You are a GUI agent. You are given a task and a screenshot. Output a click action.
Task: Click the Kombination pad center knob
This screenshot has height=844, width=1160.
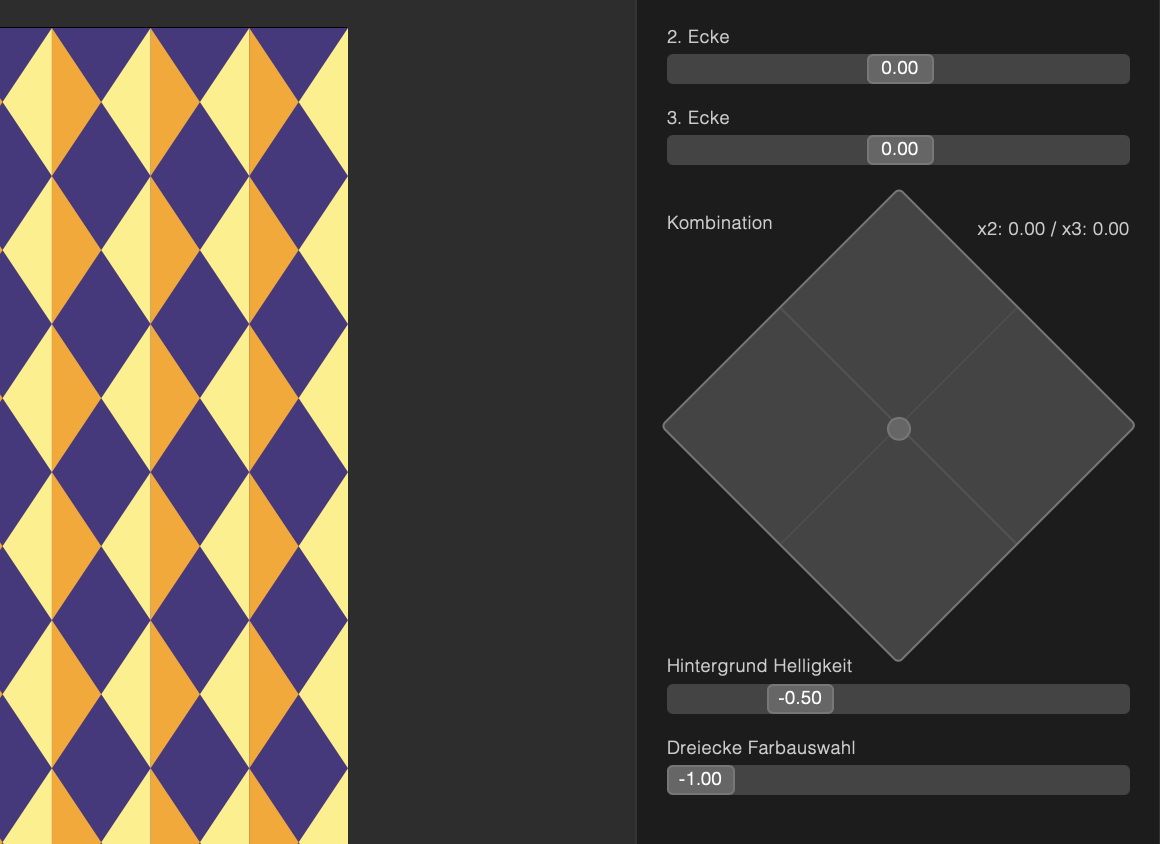pos(899,429)
